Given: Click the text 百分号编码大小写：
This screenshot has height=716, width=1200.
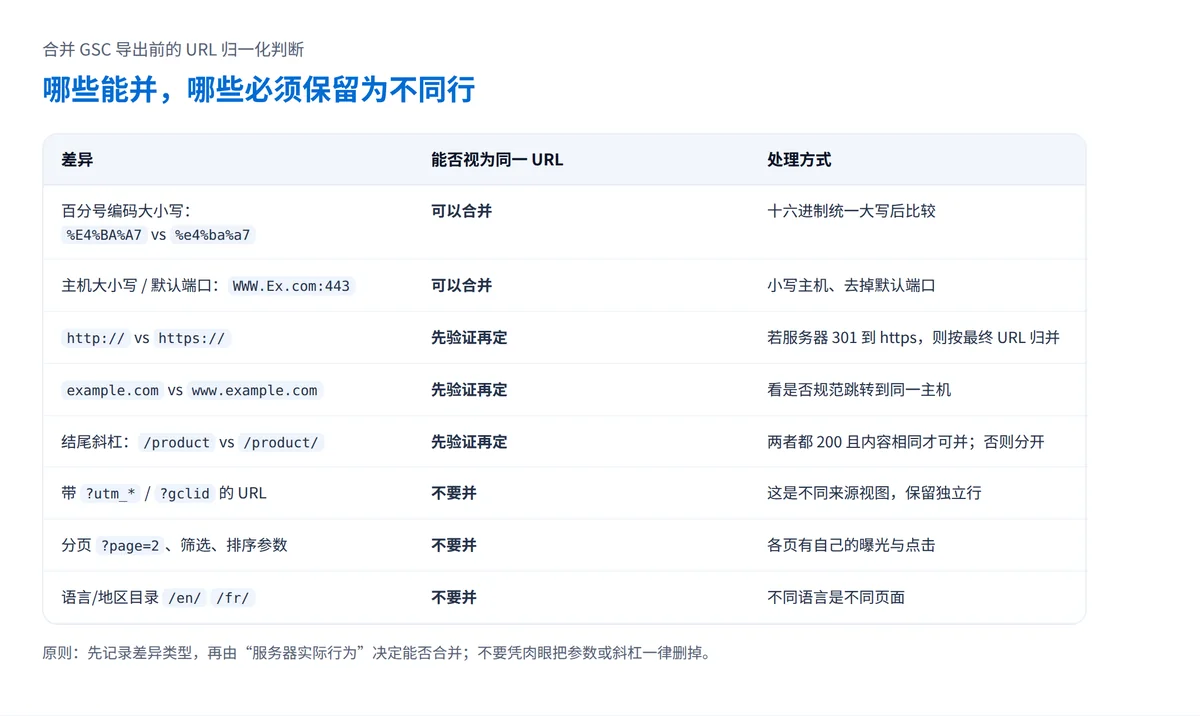Looking at the screenshot, I should point(126,212).
